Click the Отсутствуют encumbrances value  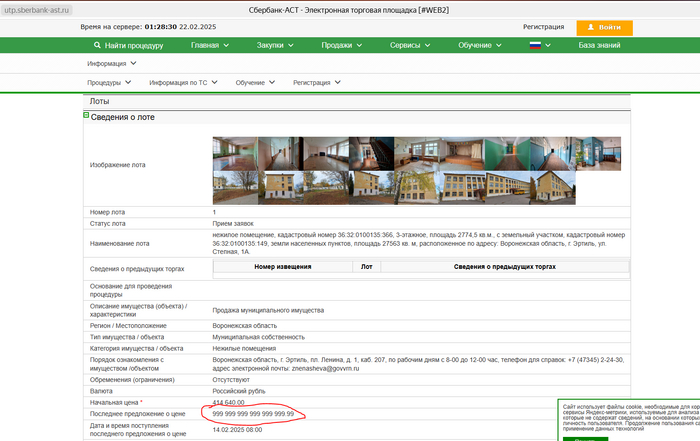231,380
